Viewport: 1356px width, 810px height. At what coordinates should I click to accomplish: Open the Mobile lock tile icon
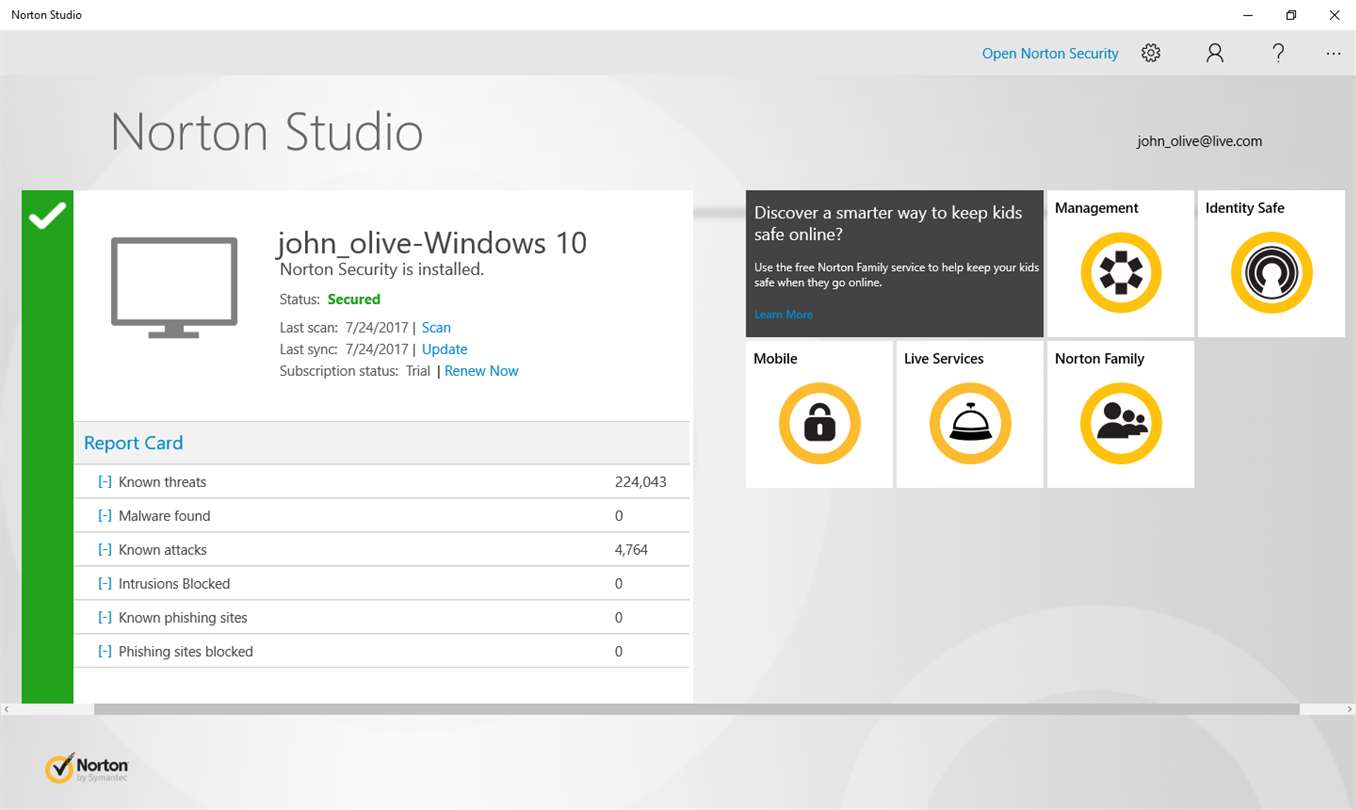pyautogui.click(x=819, y=424)
